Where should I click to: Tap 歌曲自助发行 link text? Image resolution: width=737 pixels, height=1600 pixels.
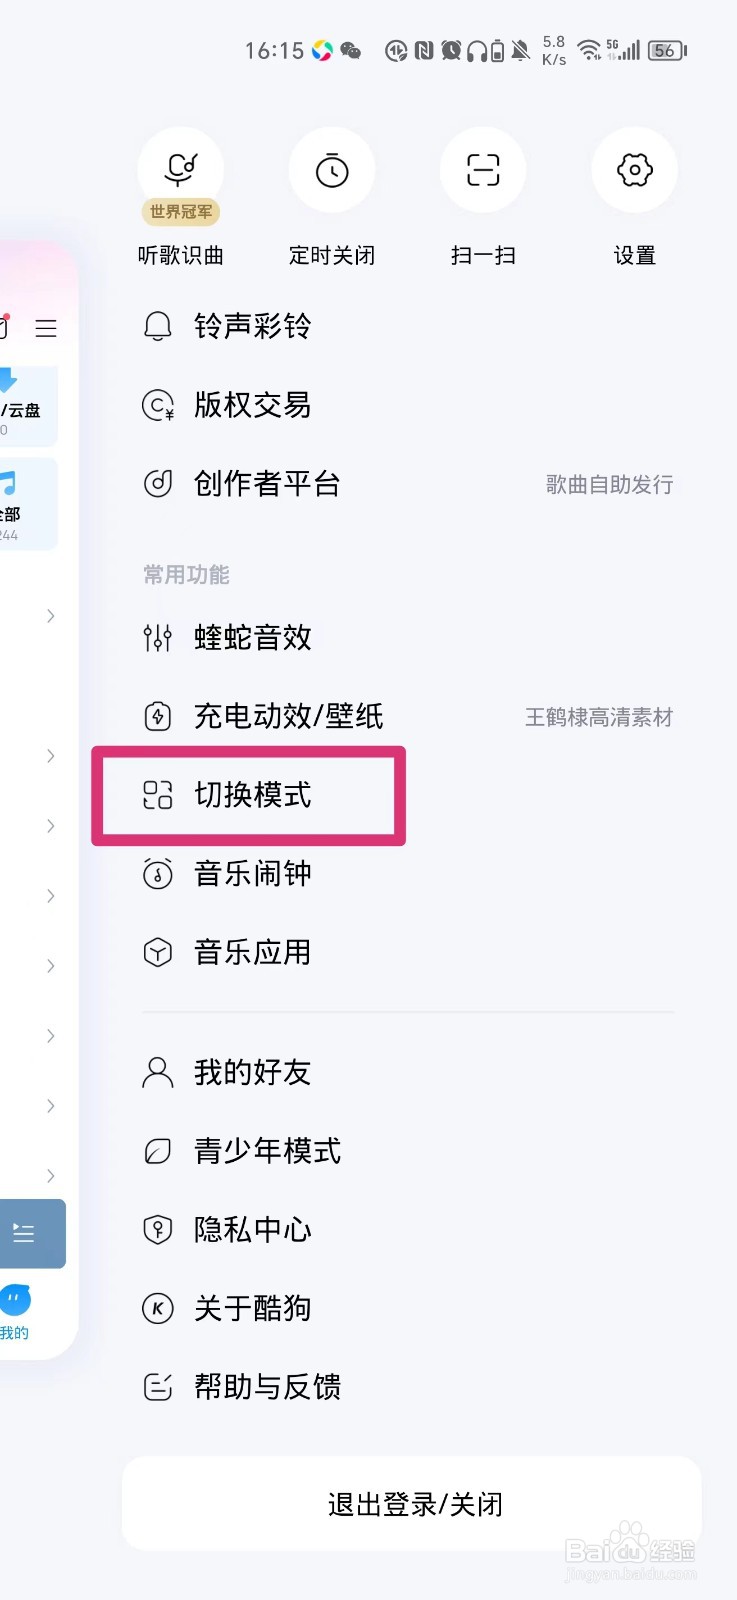(609, 485)
